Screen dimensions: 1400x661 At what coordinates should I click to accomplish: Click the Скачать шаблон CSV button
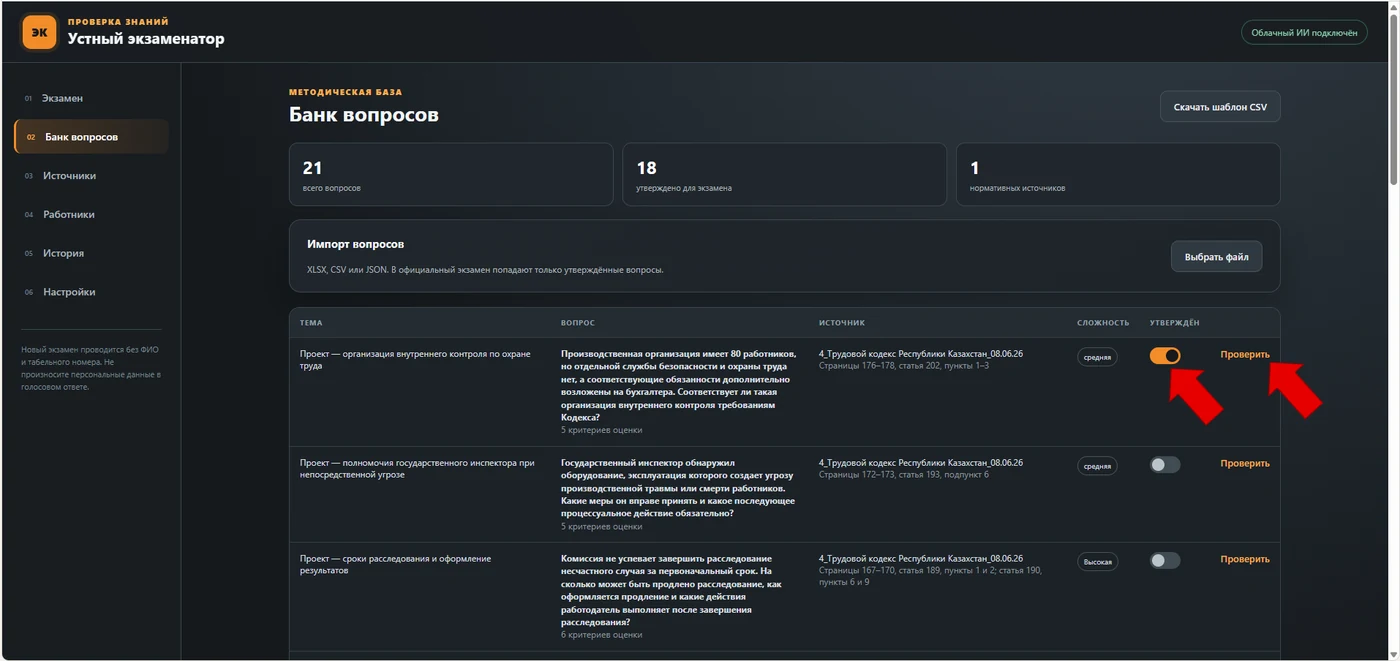click(x=1220, y=107)
